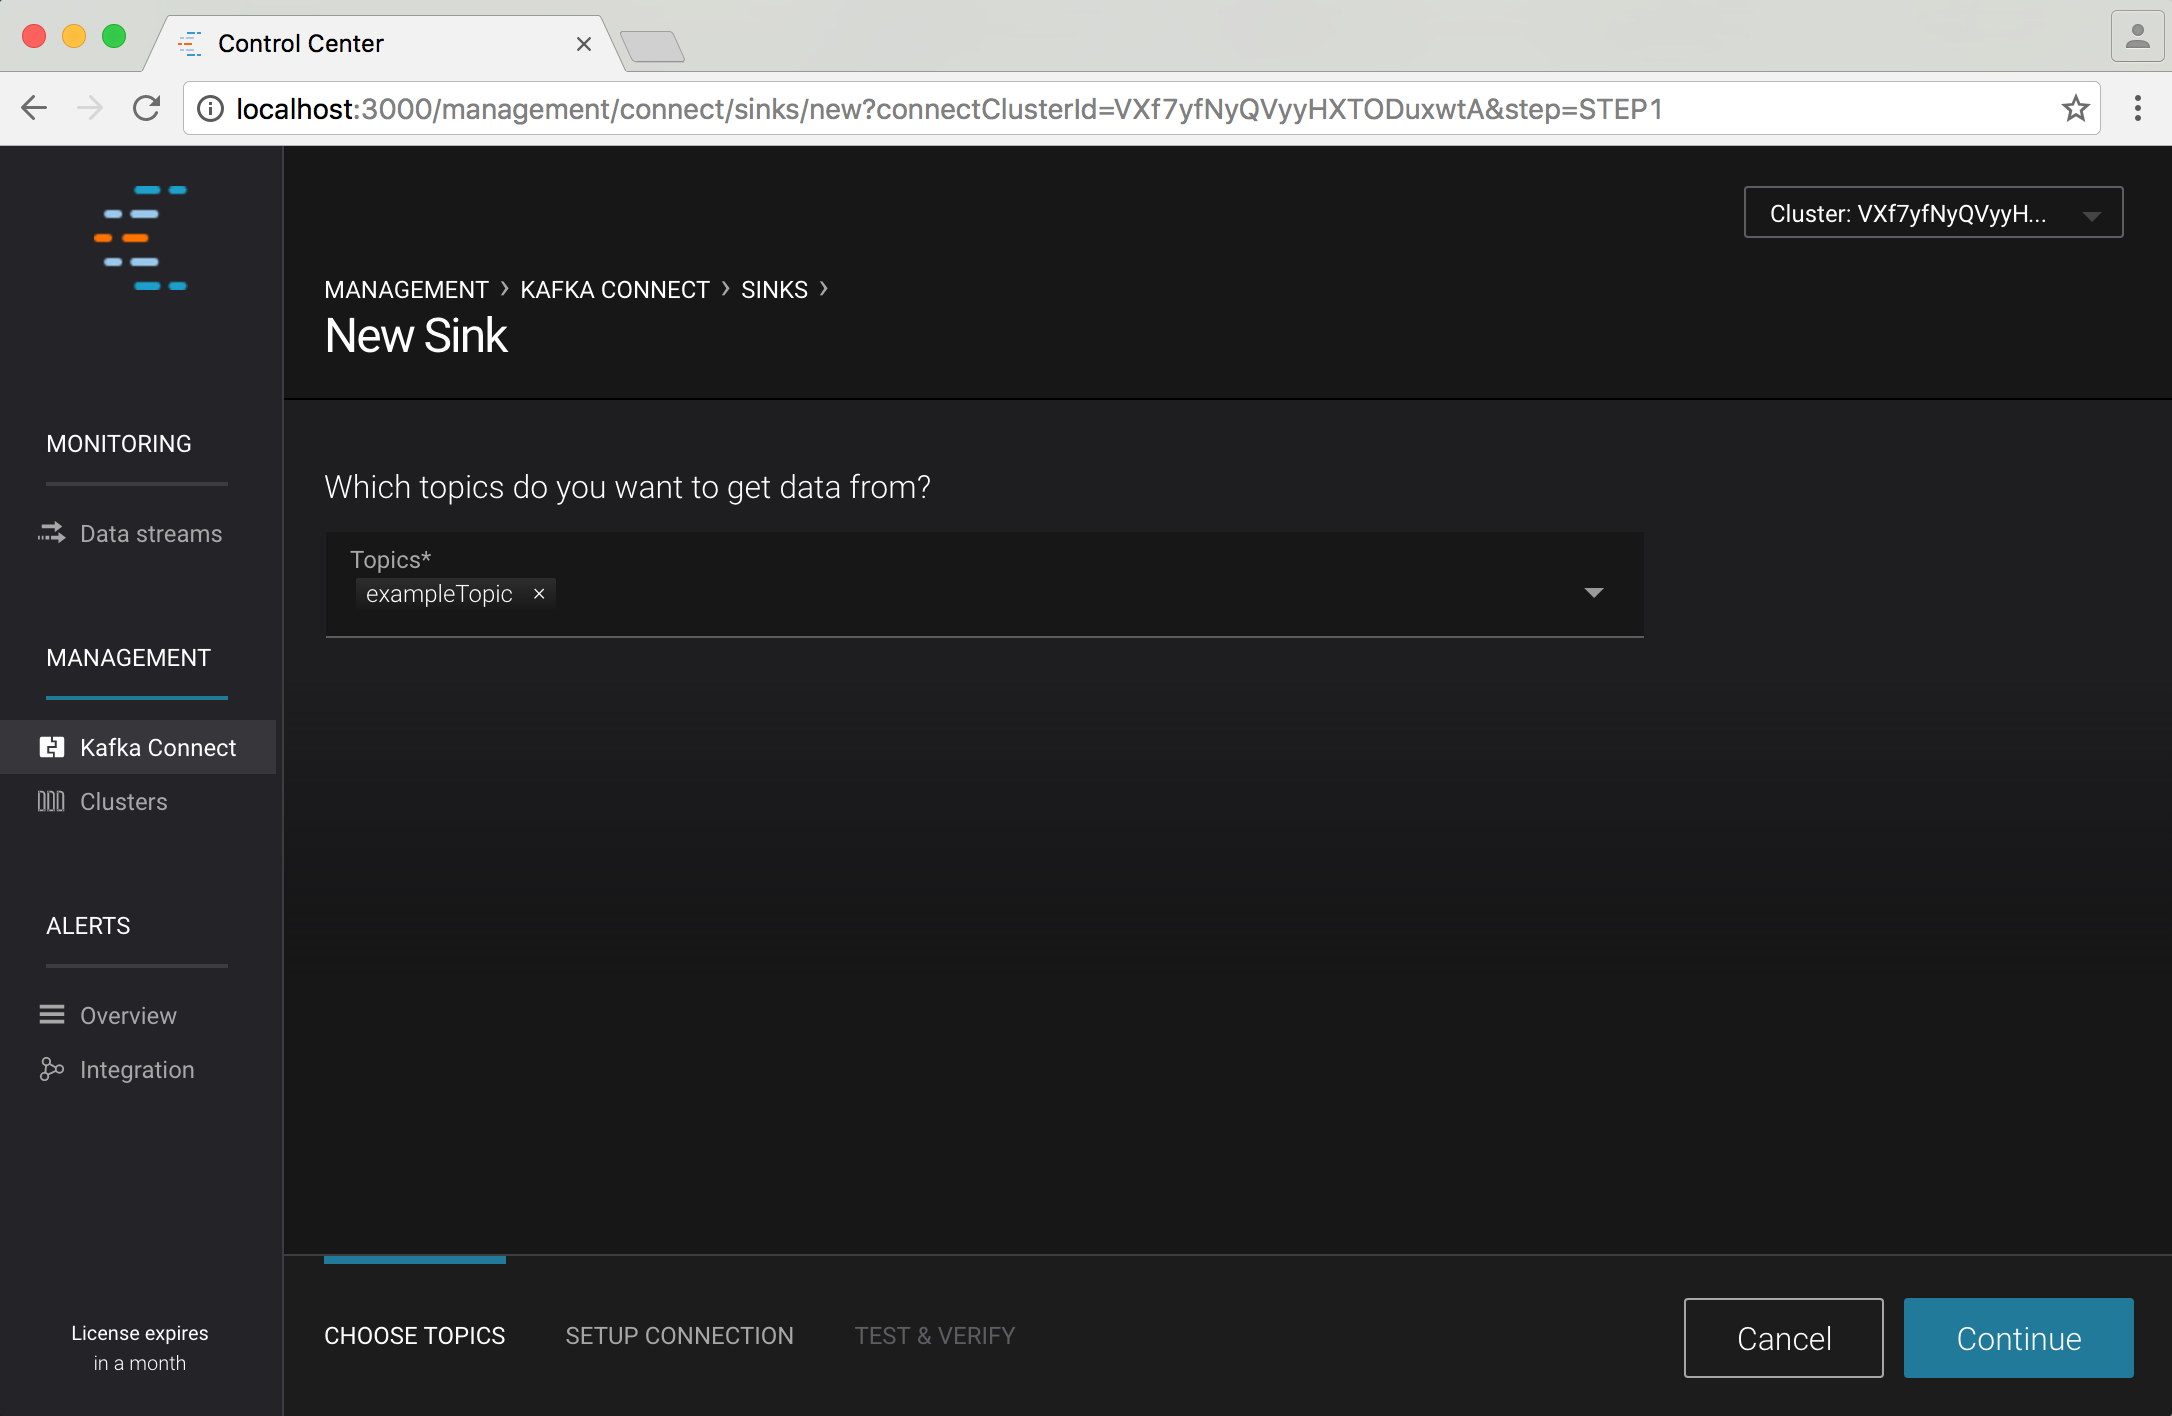Image resolution: width=2172 pixels, height=1416 pixels.
Task: Click the alerts Overview list icon
Action: [52, 1015]
